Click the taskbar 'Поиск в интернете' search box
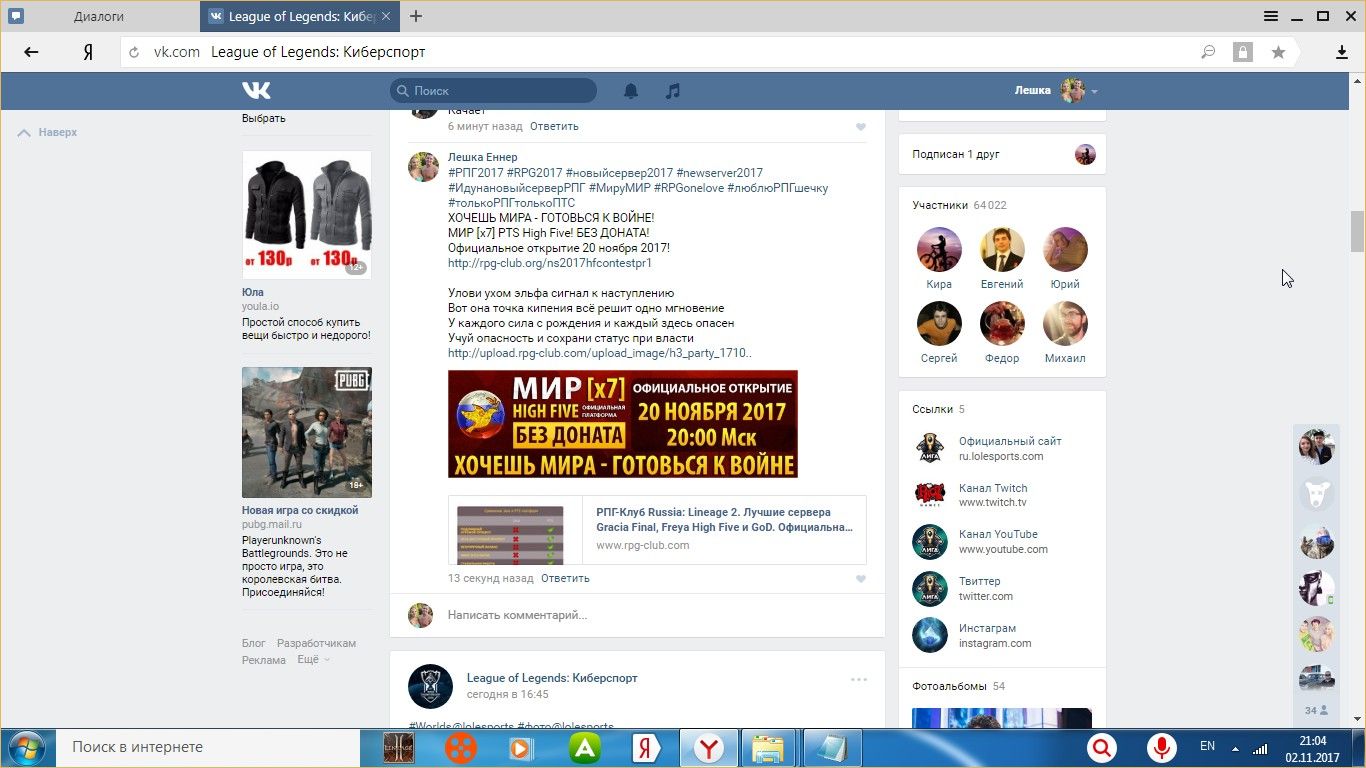The height and width of the screenshot is (768, 1366). tap(208, 747)
